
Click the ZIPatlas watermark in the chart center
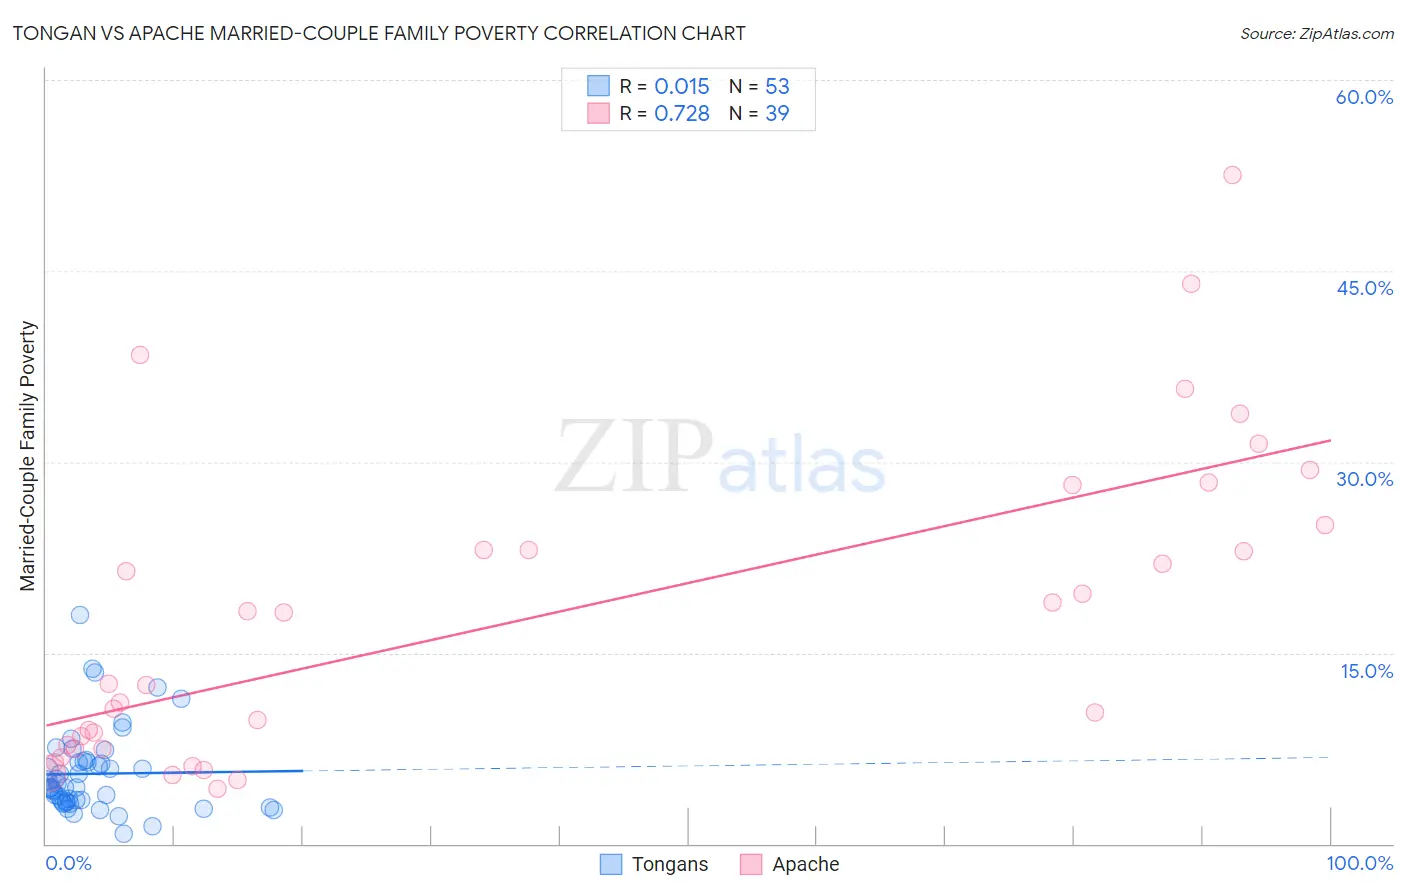pos(720,458)
